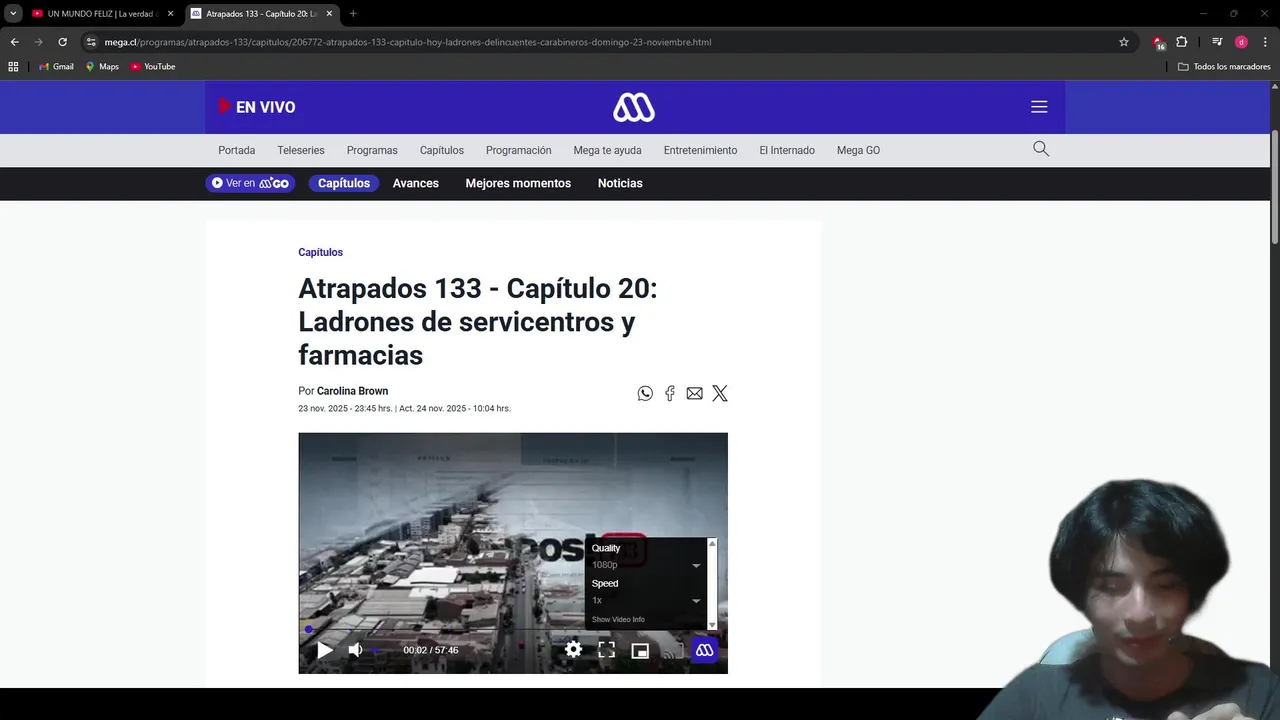Screen dimensions: 1280x720
Task: Seek along the video progress bar
Action: coord(513,630)
